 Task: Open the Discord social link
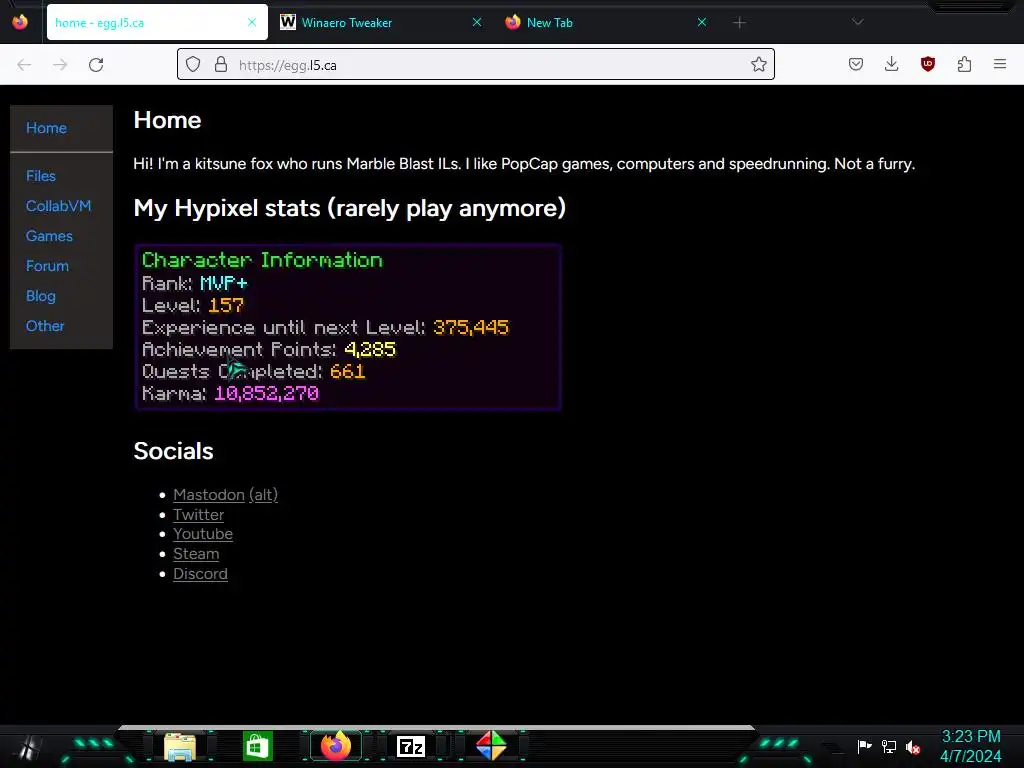click(x=200, y=574)
